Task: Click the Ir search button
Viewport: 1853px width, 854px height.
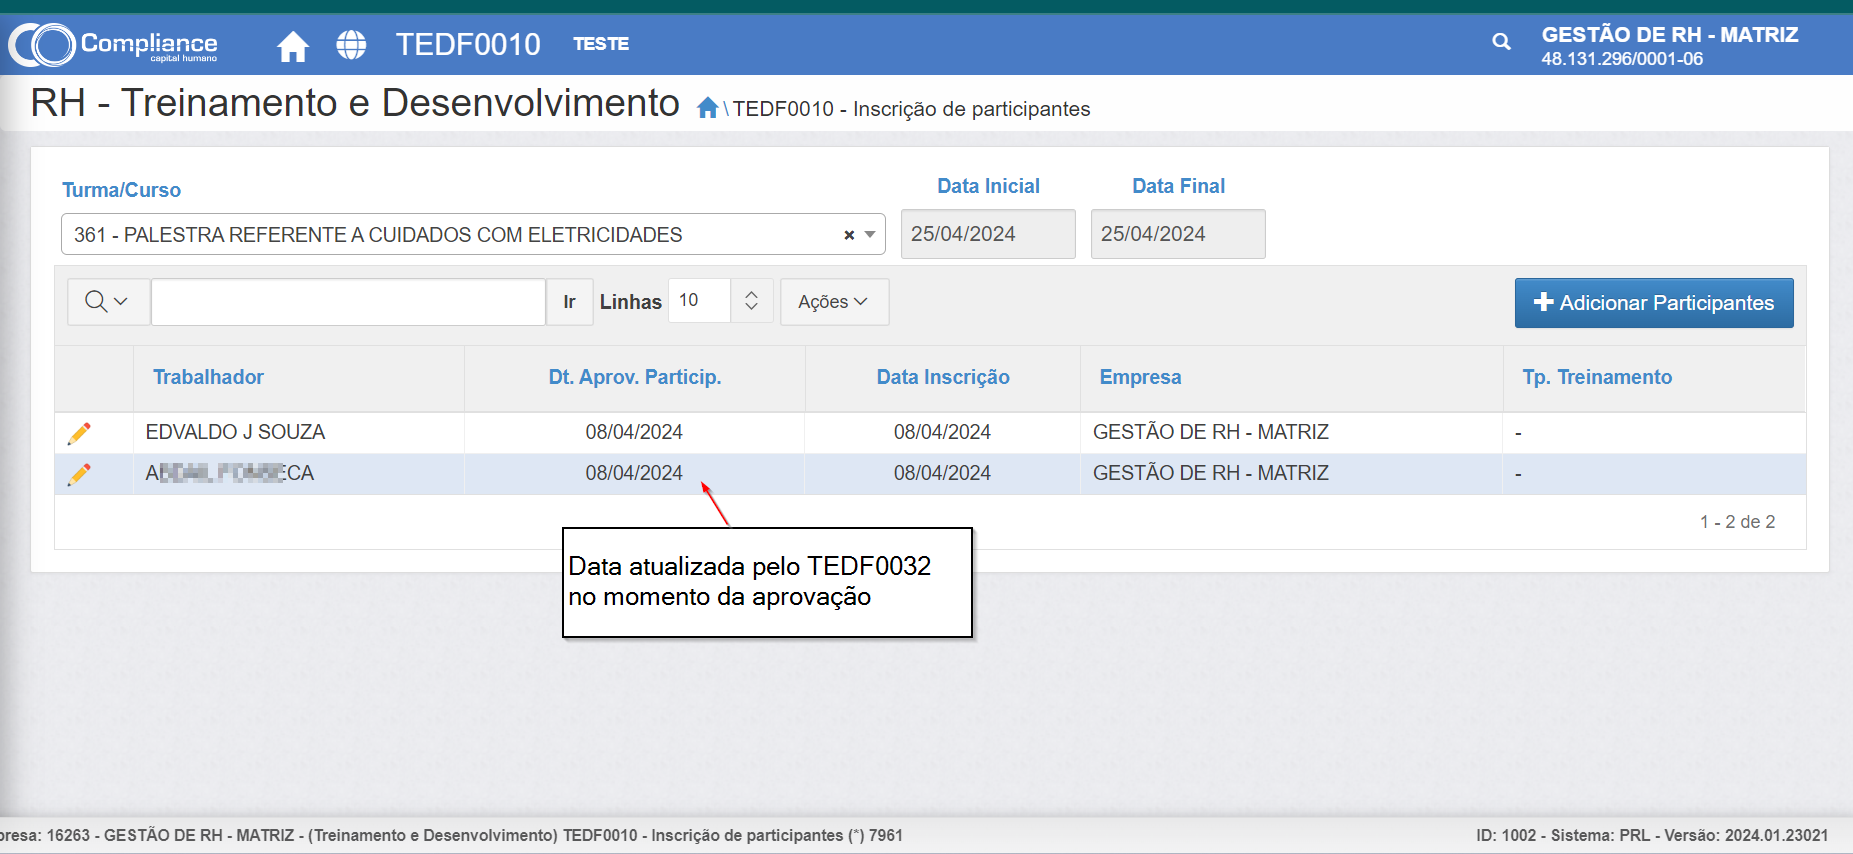Action: pyautogui.click(x=569, y=302)
